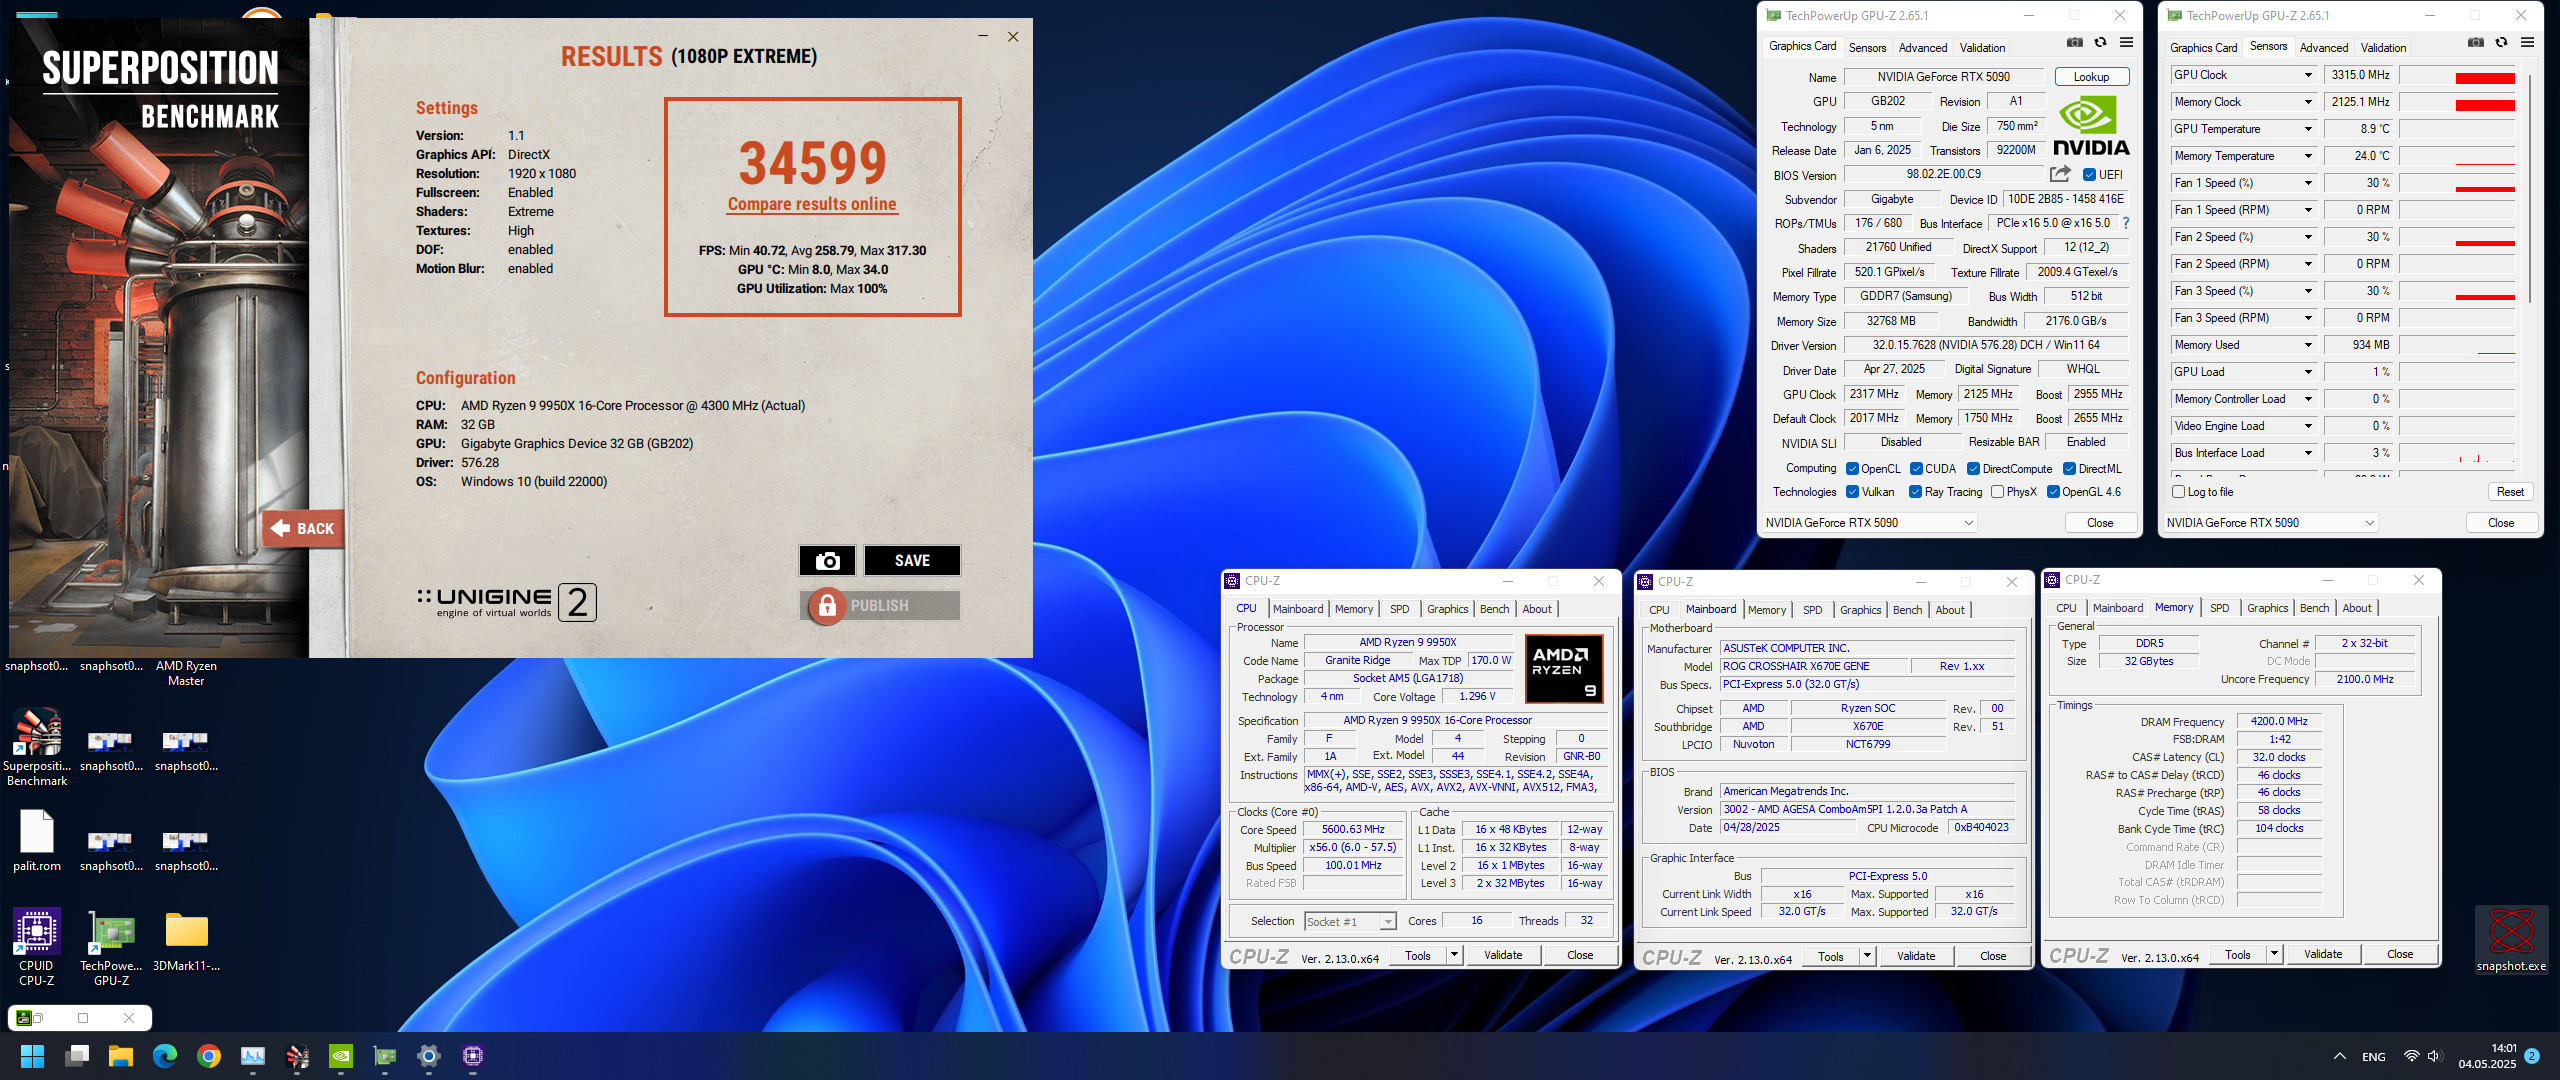Select the palit.rom file on the desktop

[37, 840]
